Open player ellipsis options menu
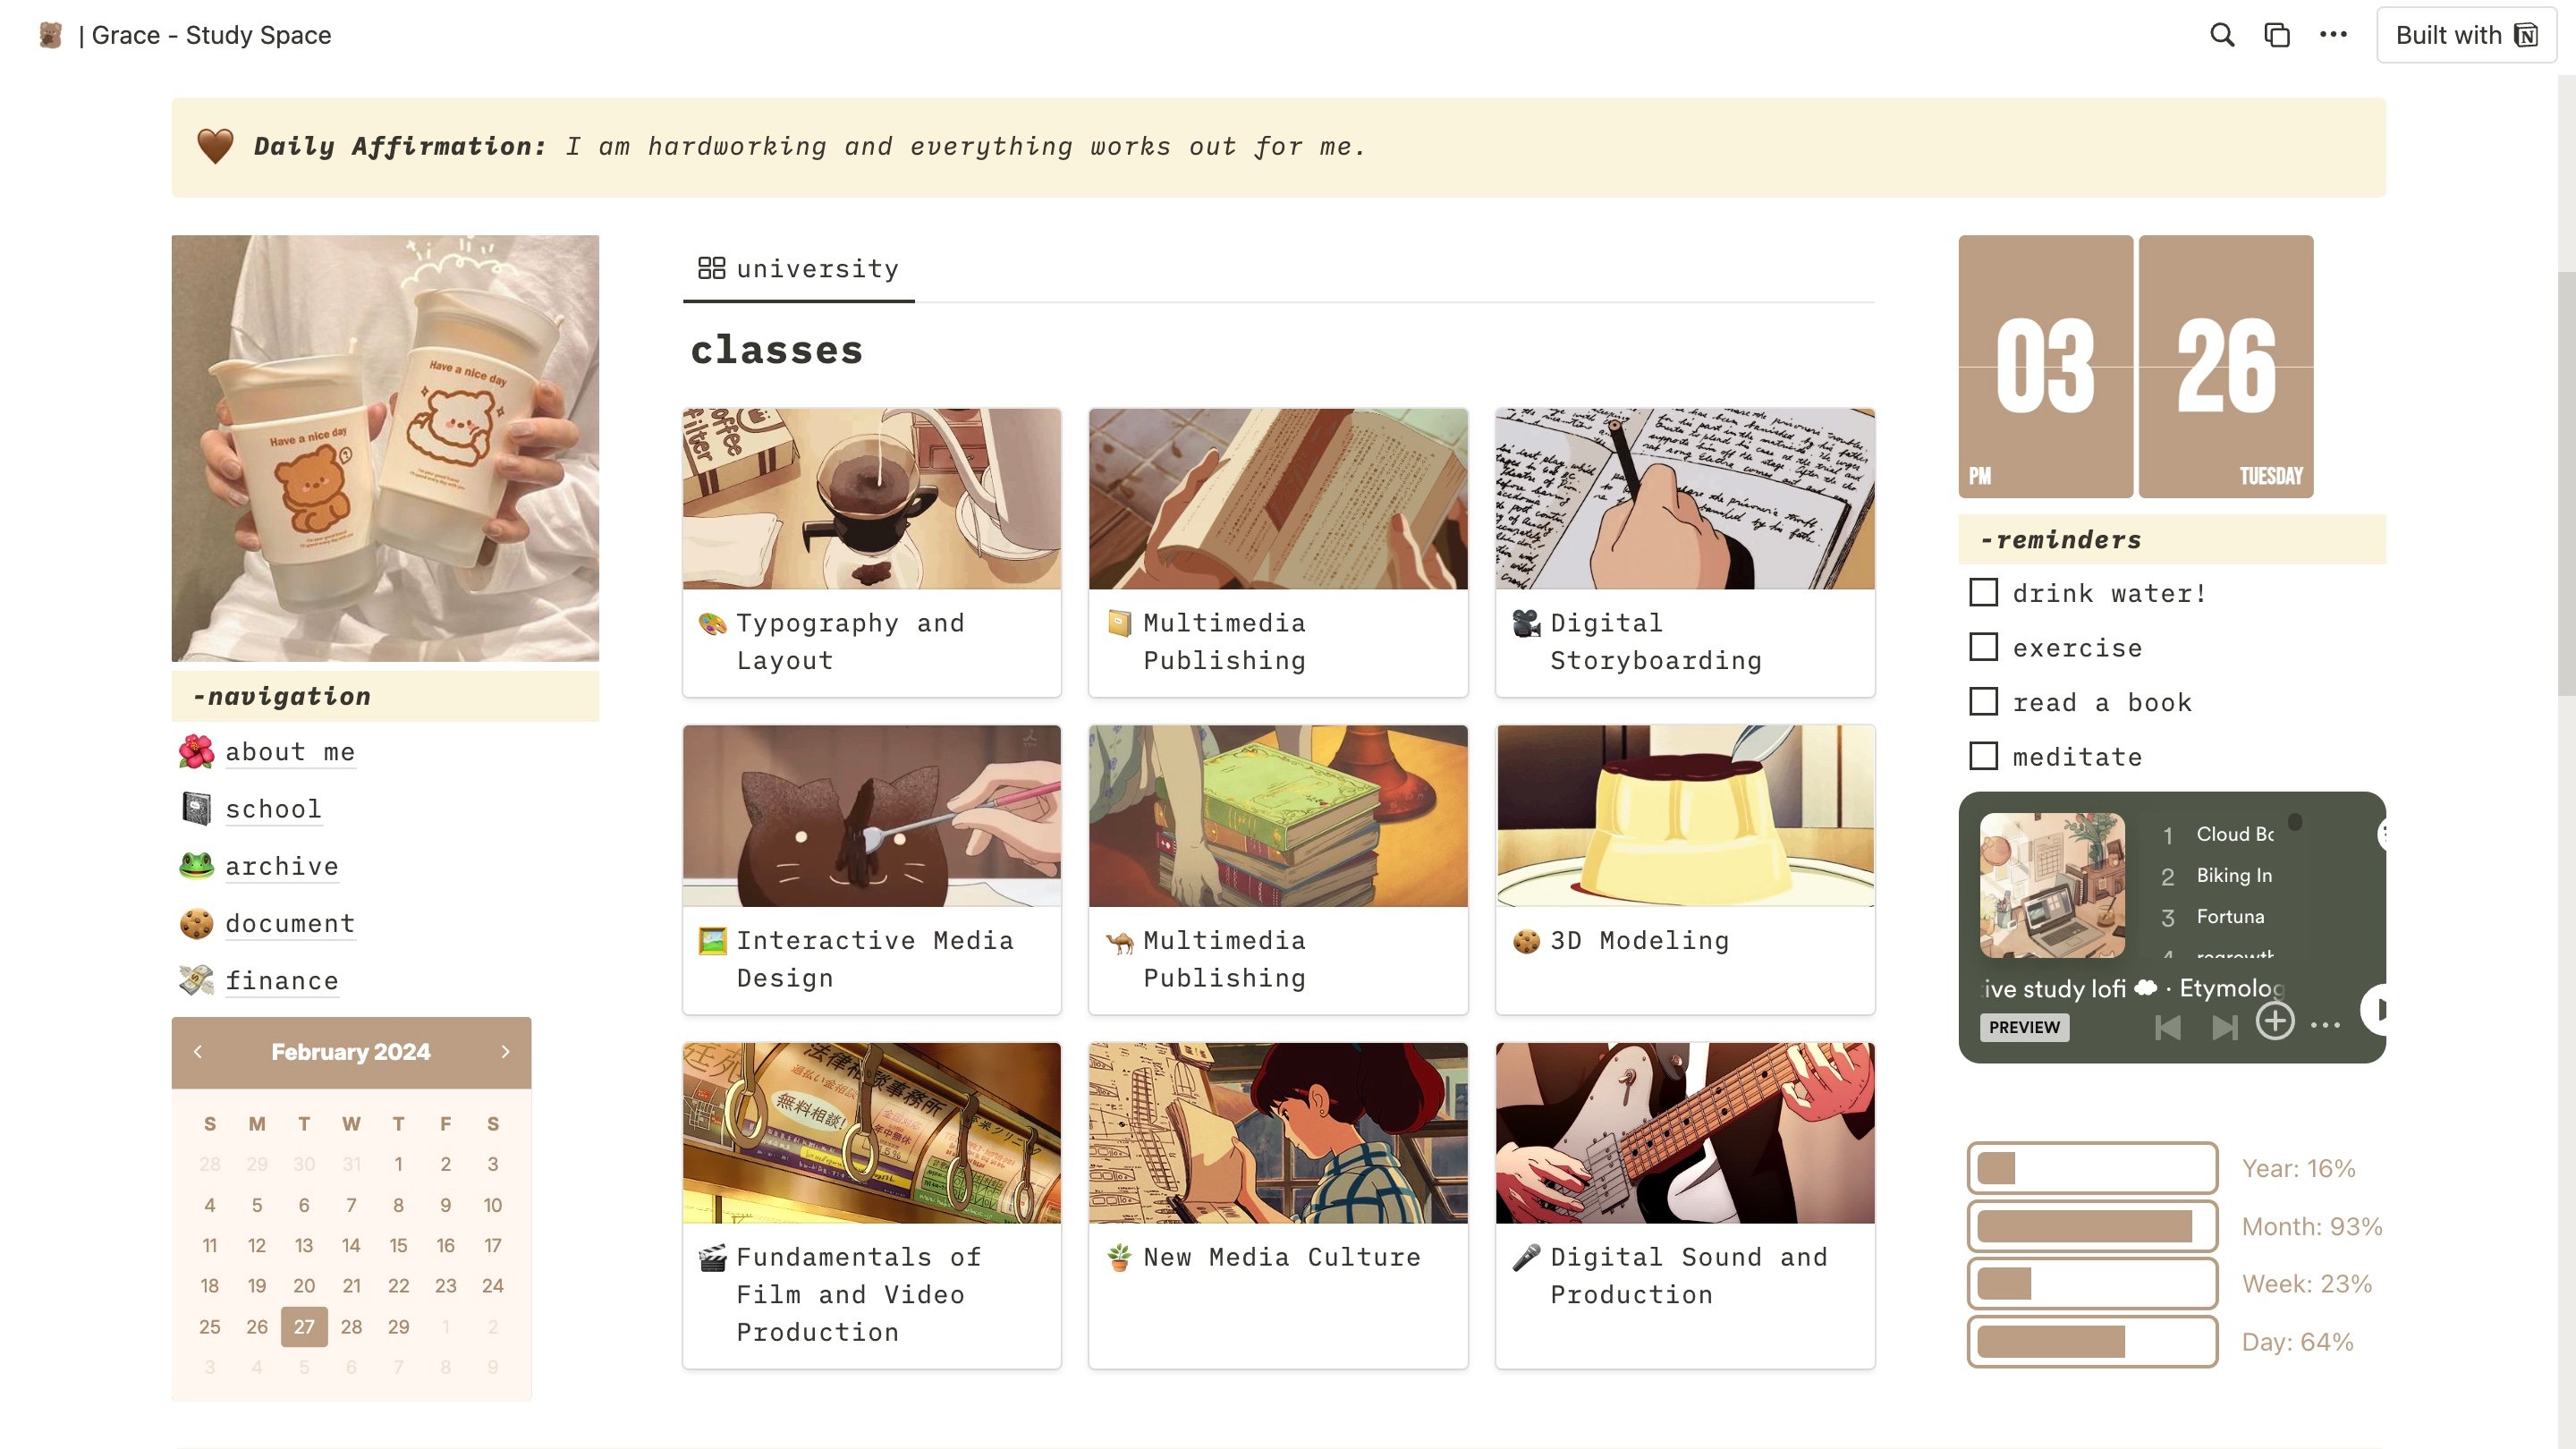This screenshot has height=1449, width=2576. click(x=2326, y=1025)
